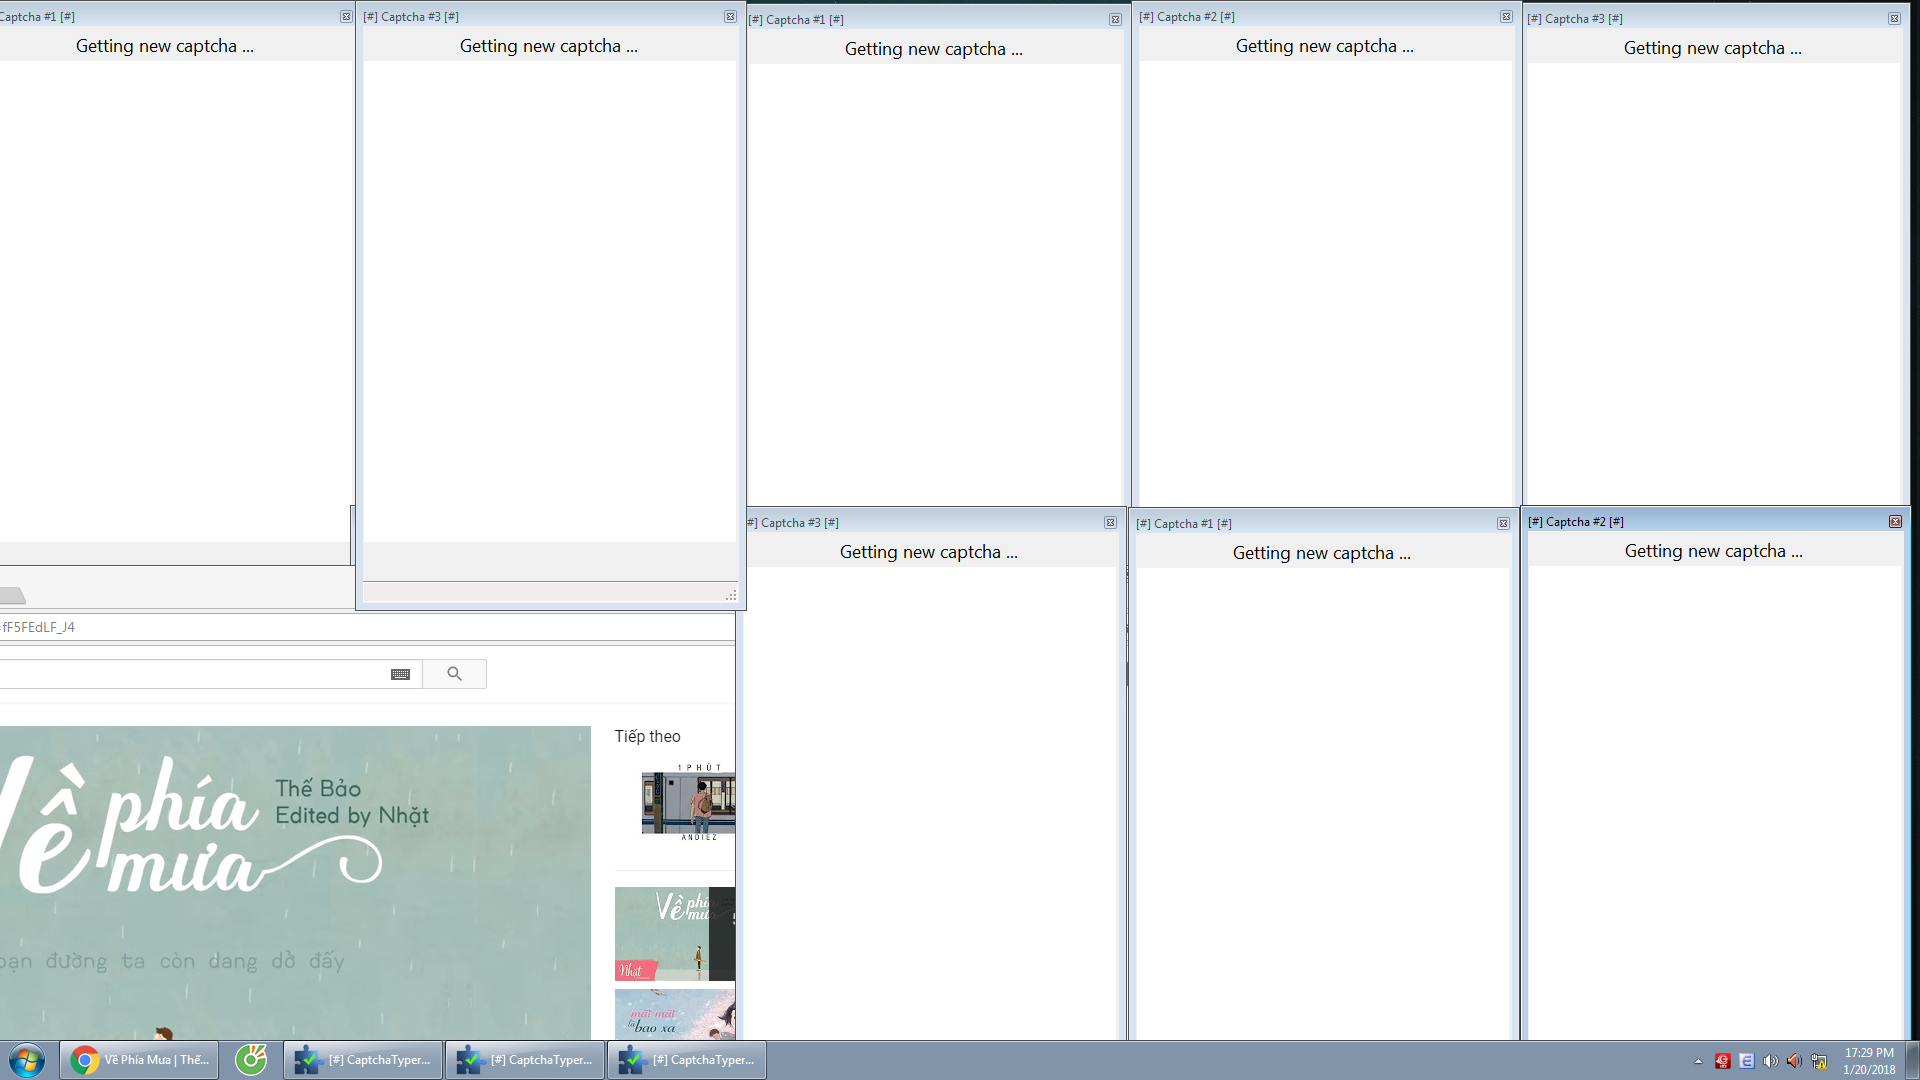The height and width of the screenshot is (1080, 1920).
Task: Click the network warning tray icon
Action: (x=1819, y=1061)
